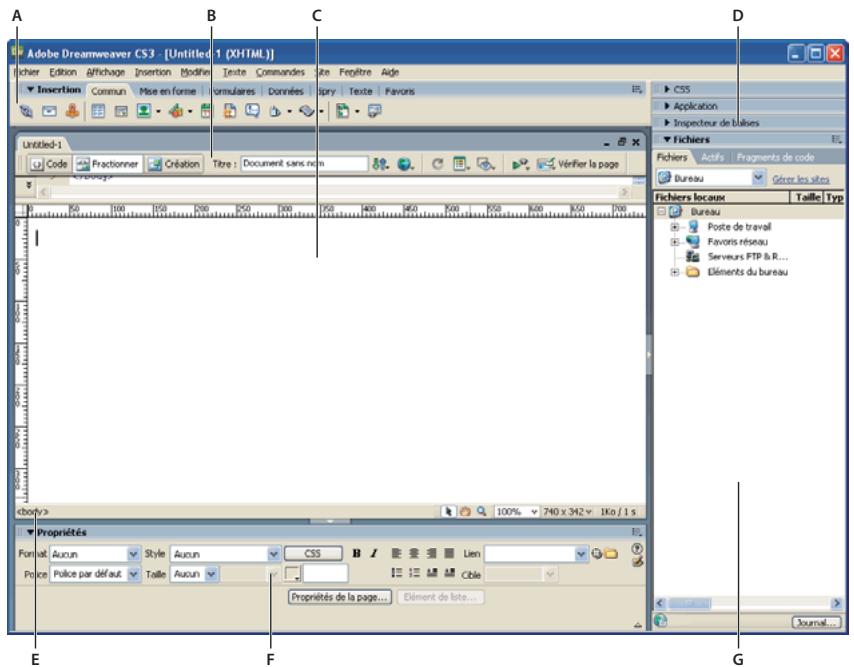The image size is (854, 667).
Task: Toggle Italic formatting in Propriétés
Action: pos(374,553)
